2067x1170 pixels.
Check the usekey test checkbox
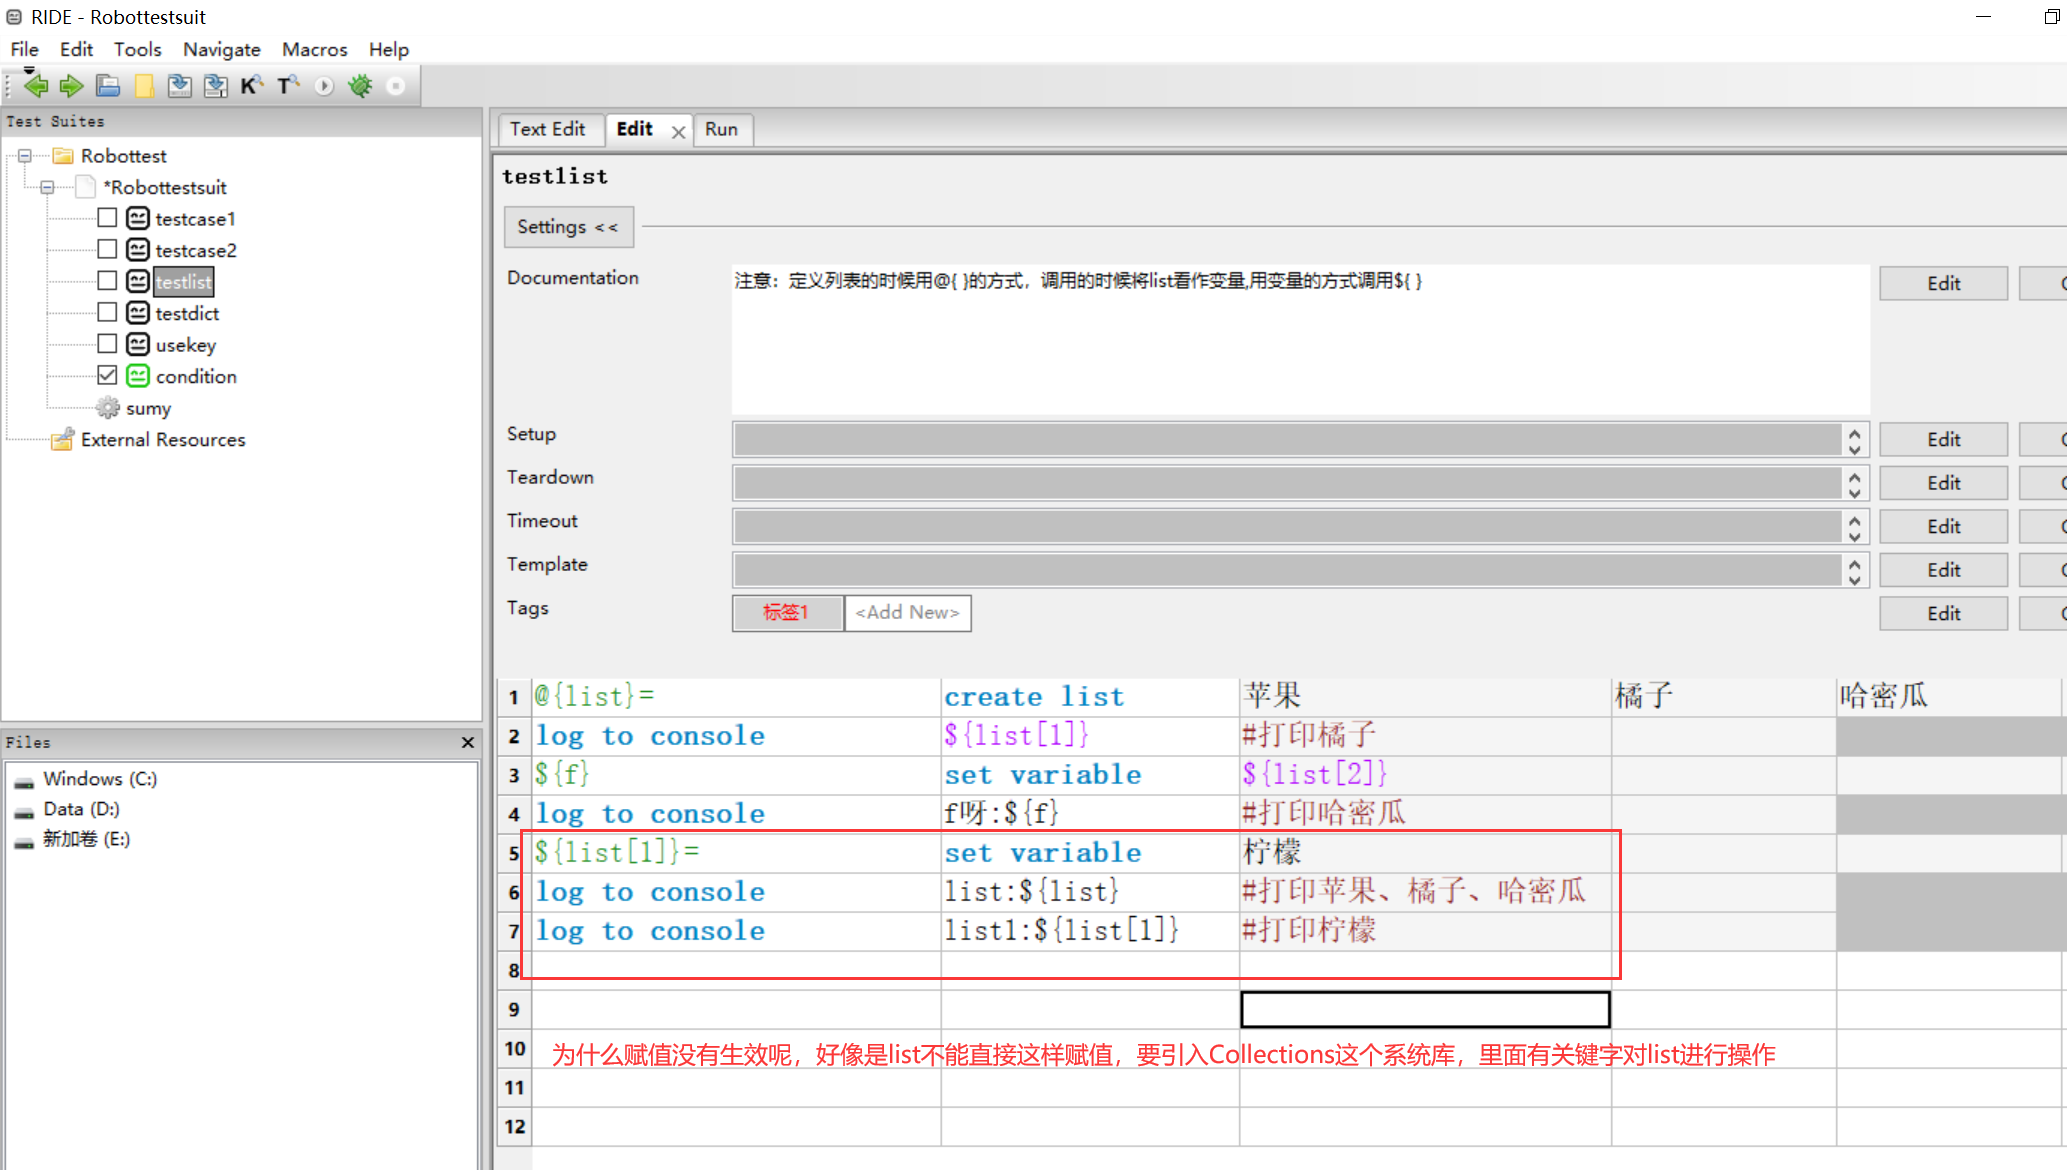tap(107, 344)
